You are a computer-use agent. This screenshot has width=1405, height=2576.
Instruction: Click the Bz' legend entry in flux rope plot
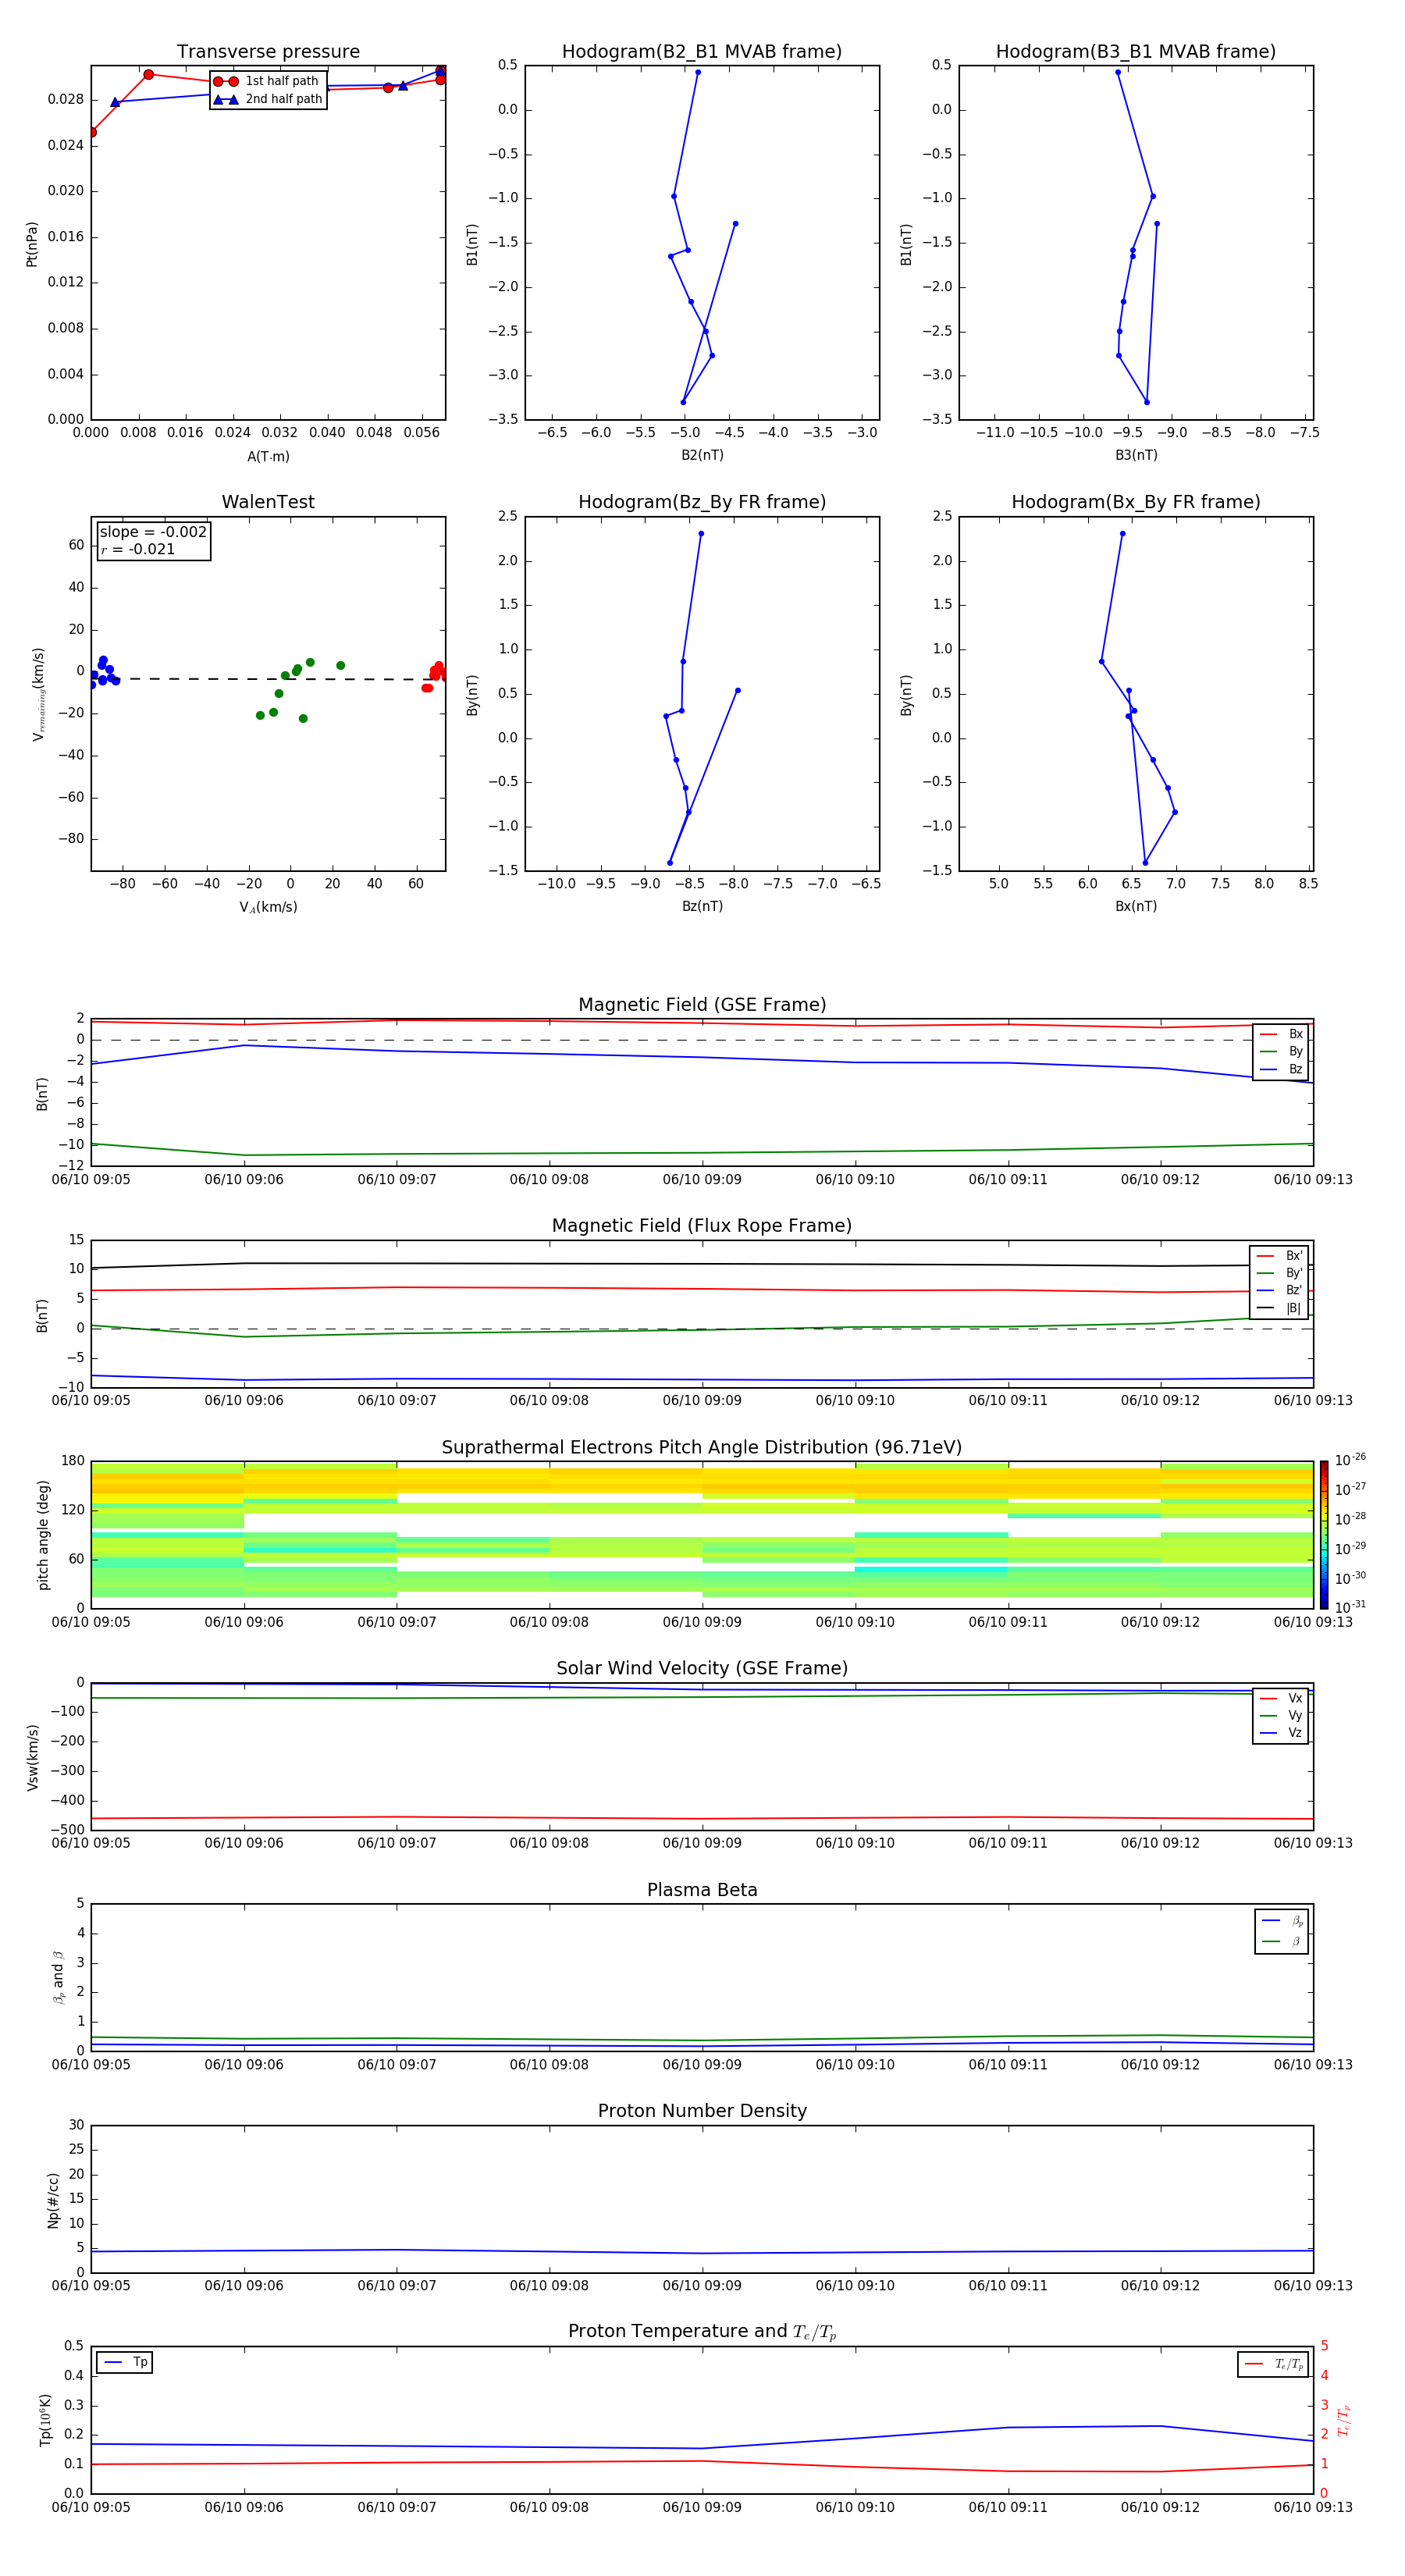(x=1280, y=1290)
